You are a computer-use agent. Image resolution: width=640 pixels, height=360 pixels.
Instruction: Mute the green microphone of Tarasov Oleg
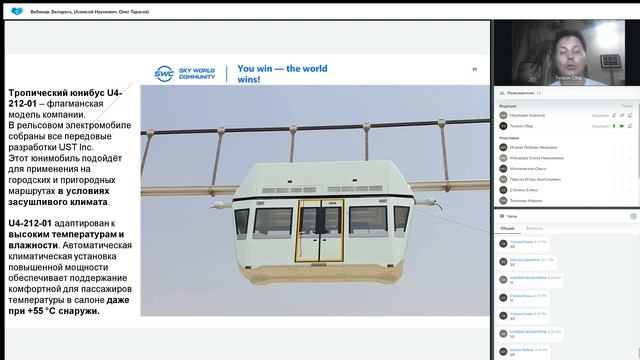(x=614, y=126)
